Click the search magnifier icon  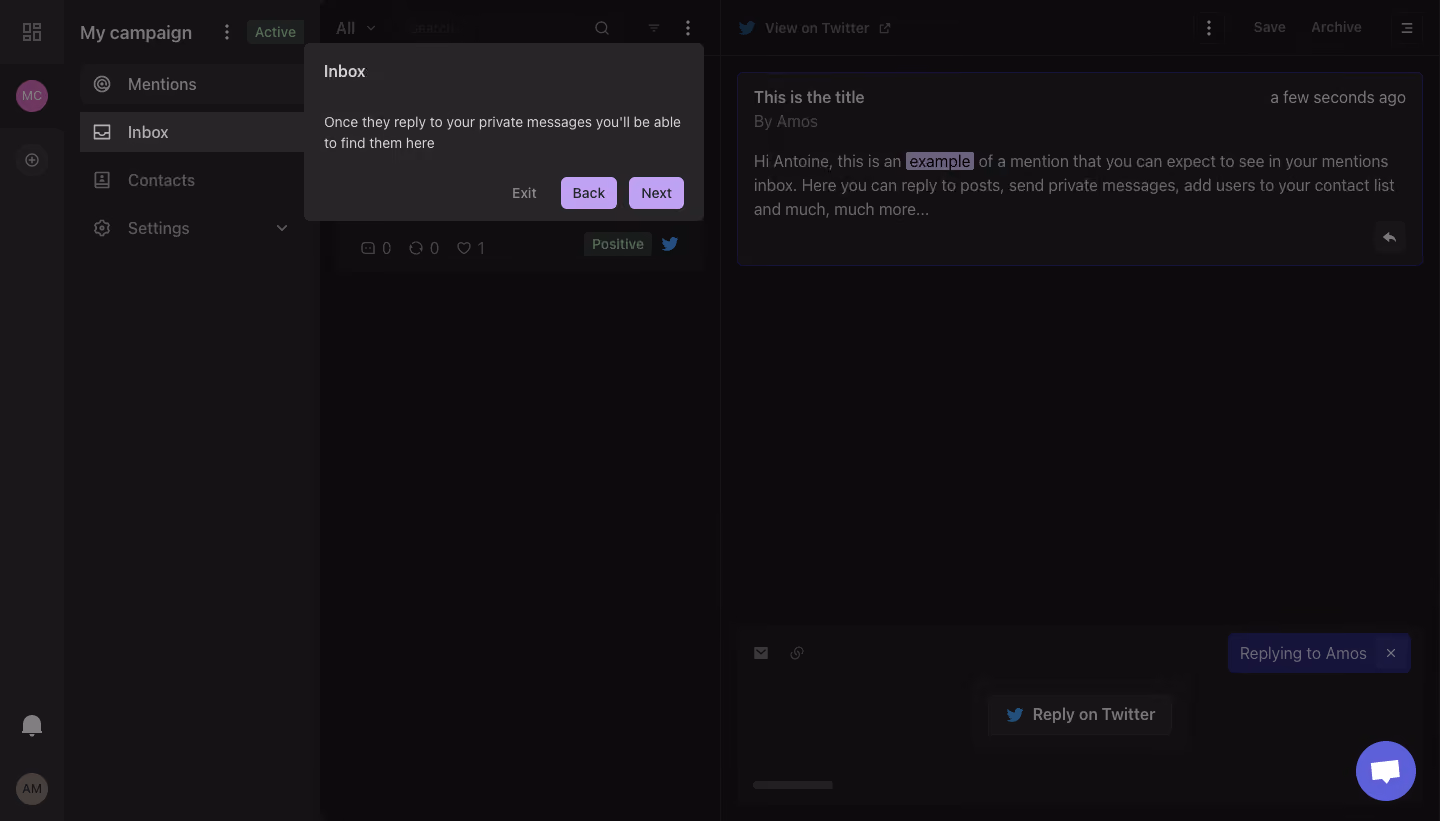click(x=602, y=28)
